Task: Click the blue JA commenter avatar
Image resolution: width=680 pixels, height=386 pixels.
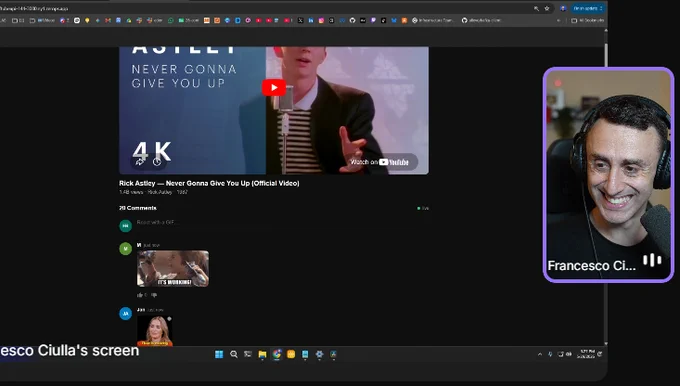Action: (x=125, y=313)
